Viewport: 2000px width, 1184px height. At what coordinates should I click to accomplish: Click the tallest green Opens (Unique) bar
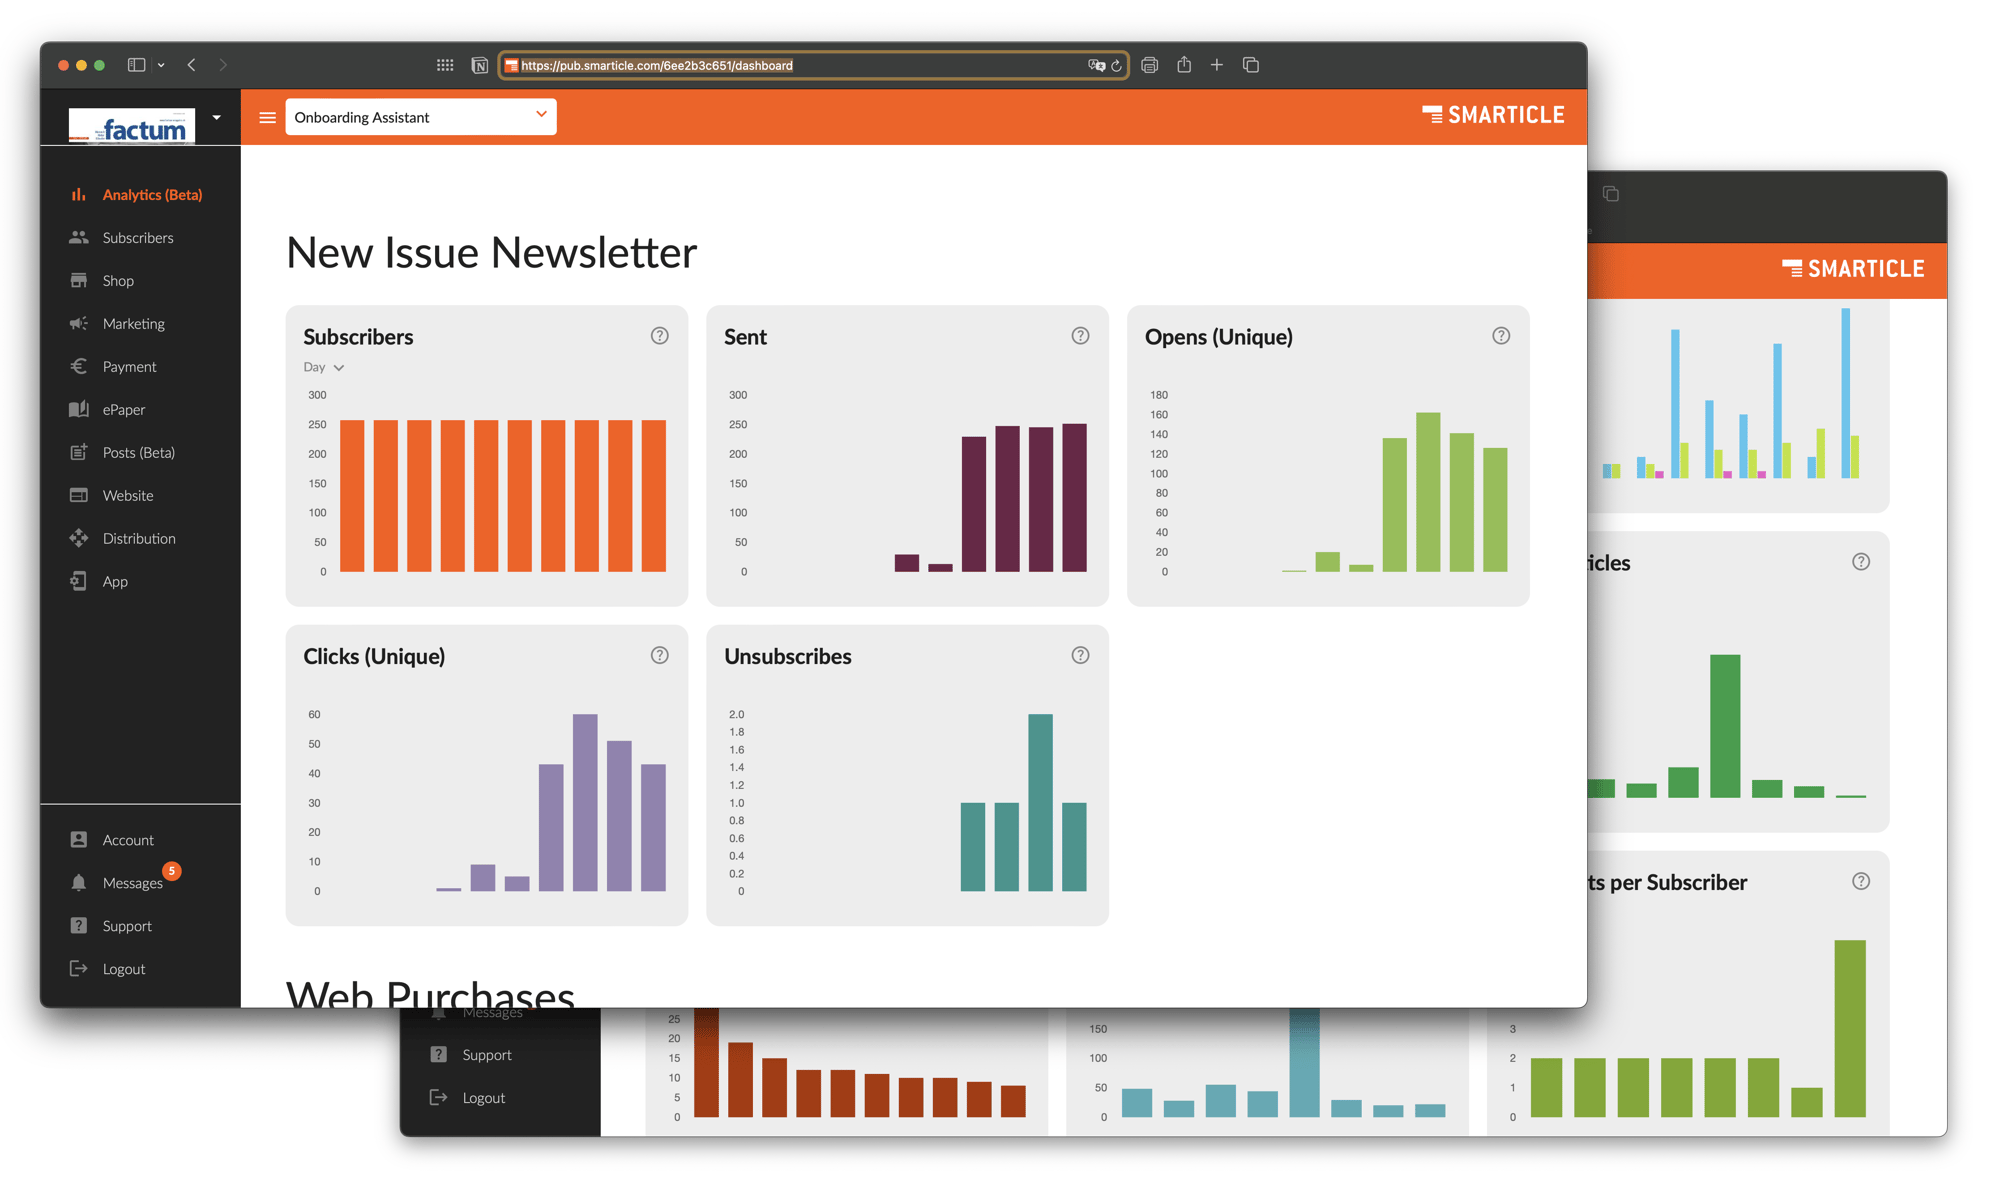pyautogui.click(x=1428, y=492)
